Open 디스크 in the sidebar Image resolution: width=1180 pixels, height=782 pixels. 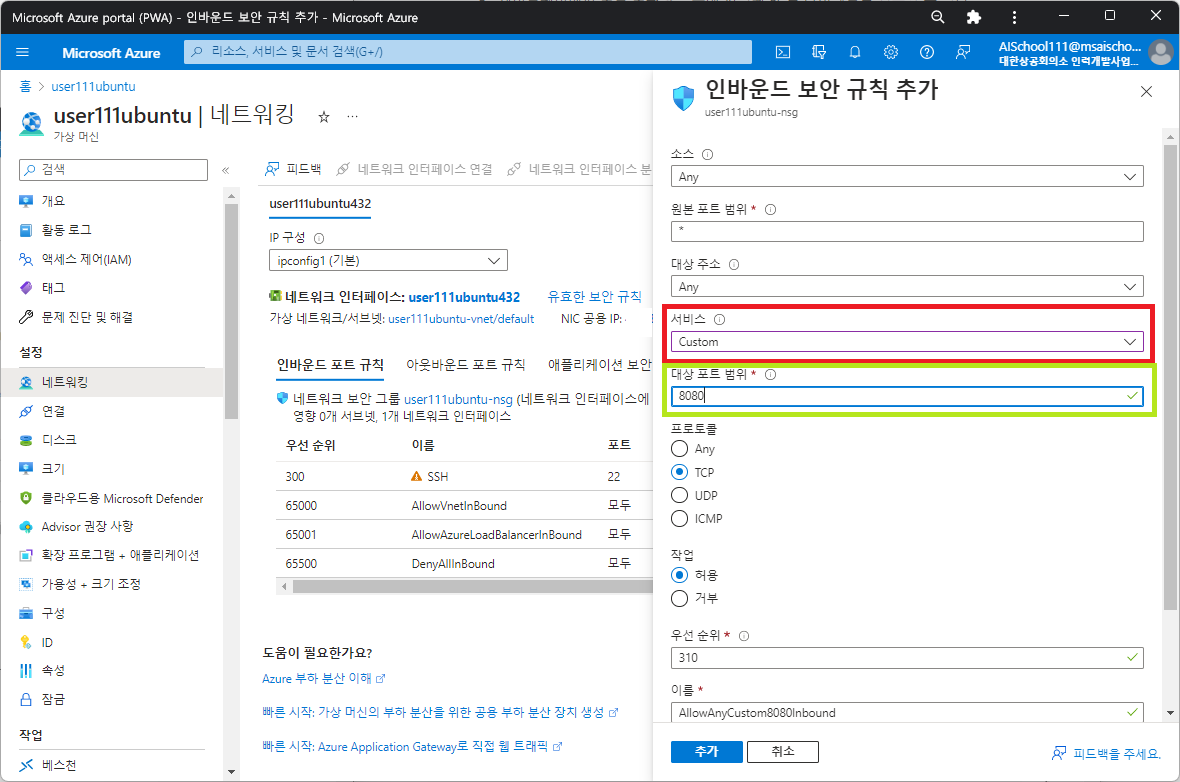pos(59,440)
